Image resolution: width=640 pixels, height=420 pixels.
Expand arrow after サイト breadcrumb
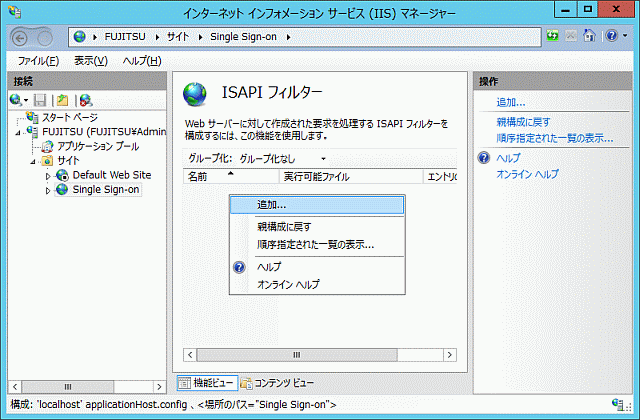[200, 37]
